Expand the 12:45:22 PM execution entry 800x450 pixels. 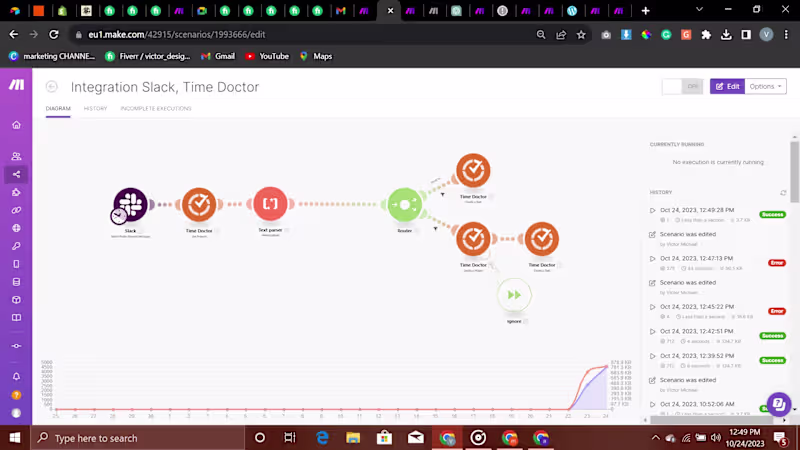(653, 307)
